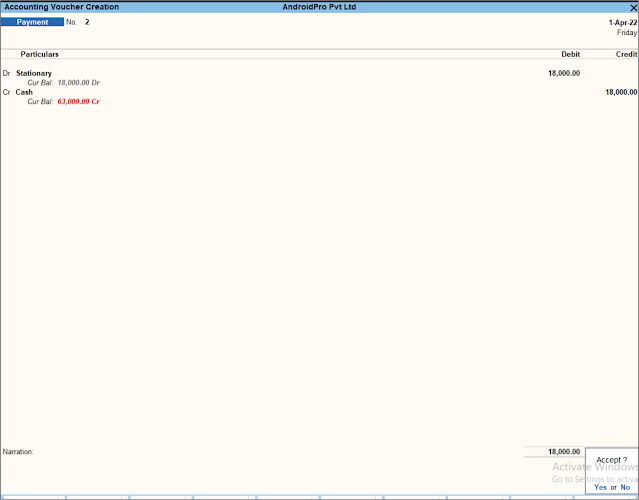Click the Dr marker beside Stationary
Screen dimensions: 639x500
(7, 73)
